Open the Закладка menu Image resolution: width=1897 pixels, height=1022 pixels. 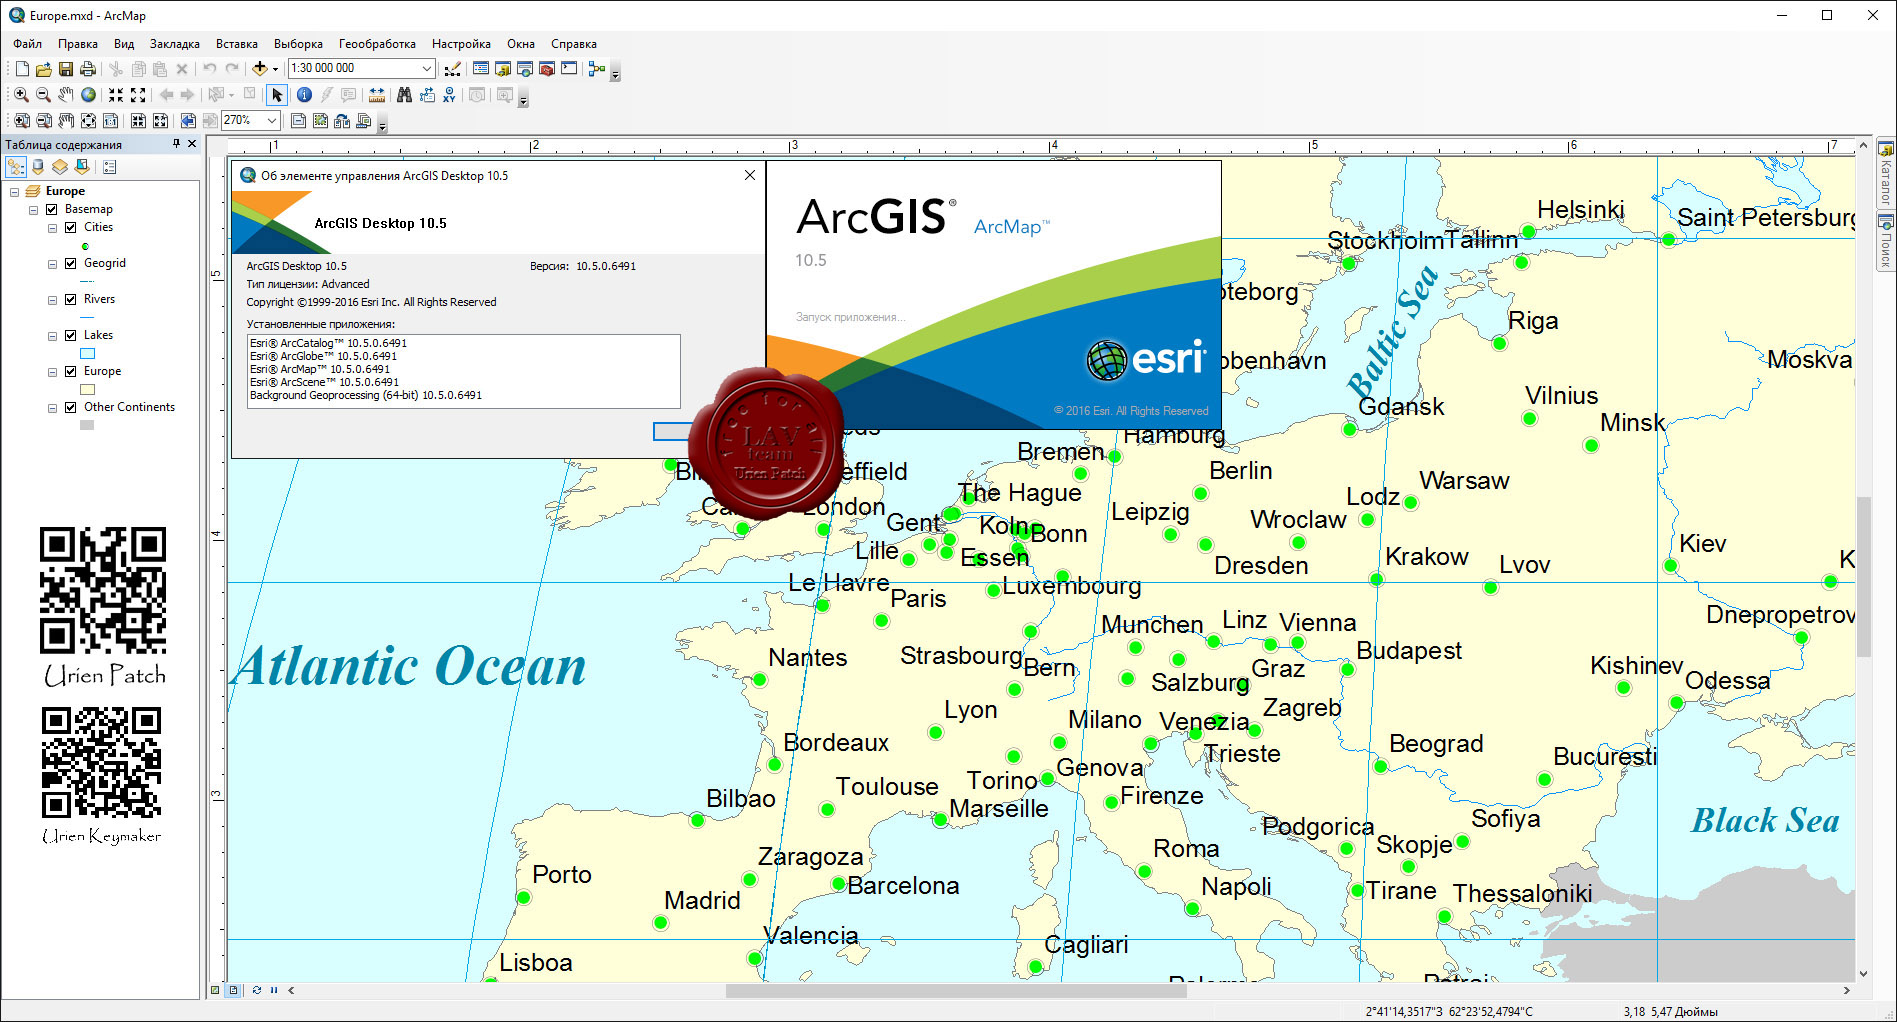tap(175, 44)
